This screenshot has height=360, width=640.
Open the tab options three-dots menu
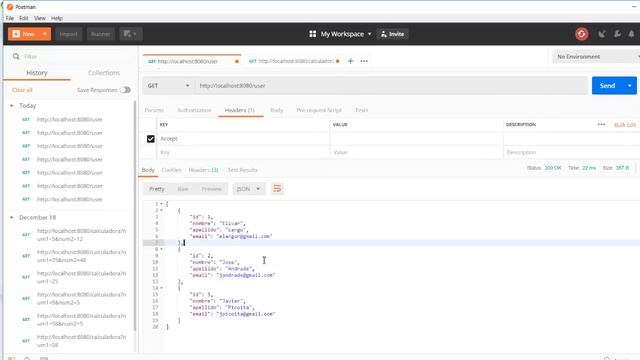pos(364,61)
